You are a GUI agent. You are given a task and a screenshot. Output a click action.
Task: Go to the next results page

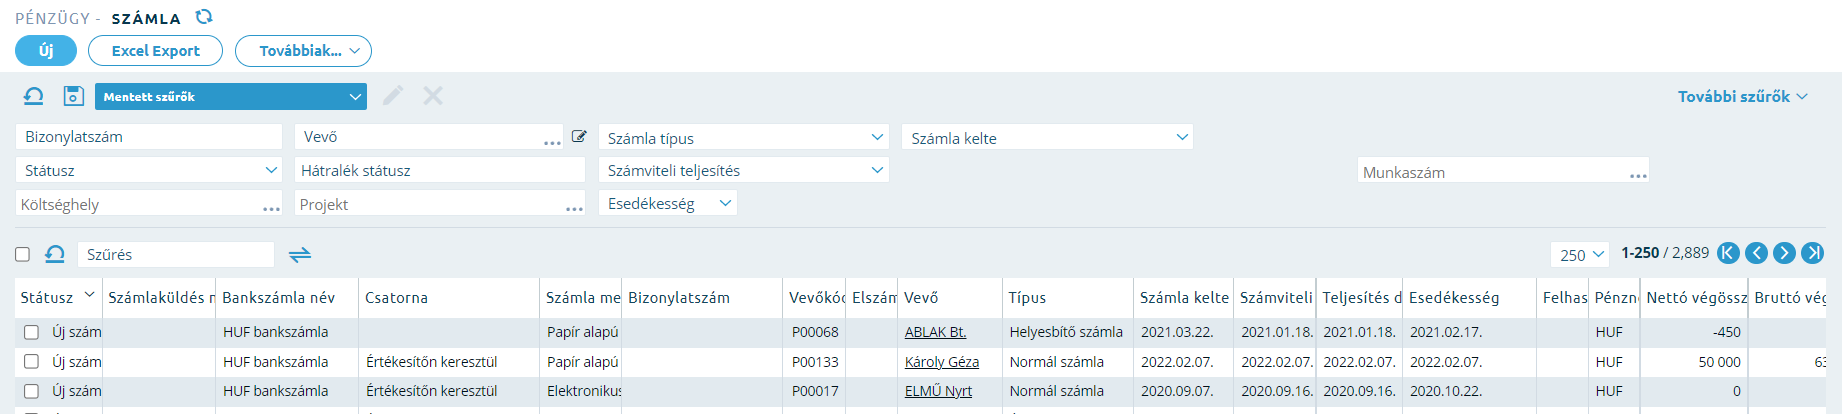(x=1785, y=253)
